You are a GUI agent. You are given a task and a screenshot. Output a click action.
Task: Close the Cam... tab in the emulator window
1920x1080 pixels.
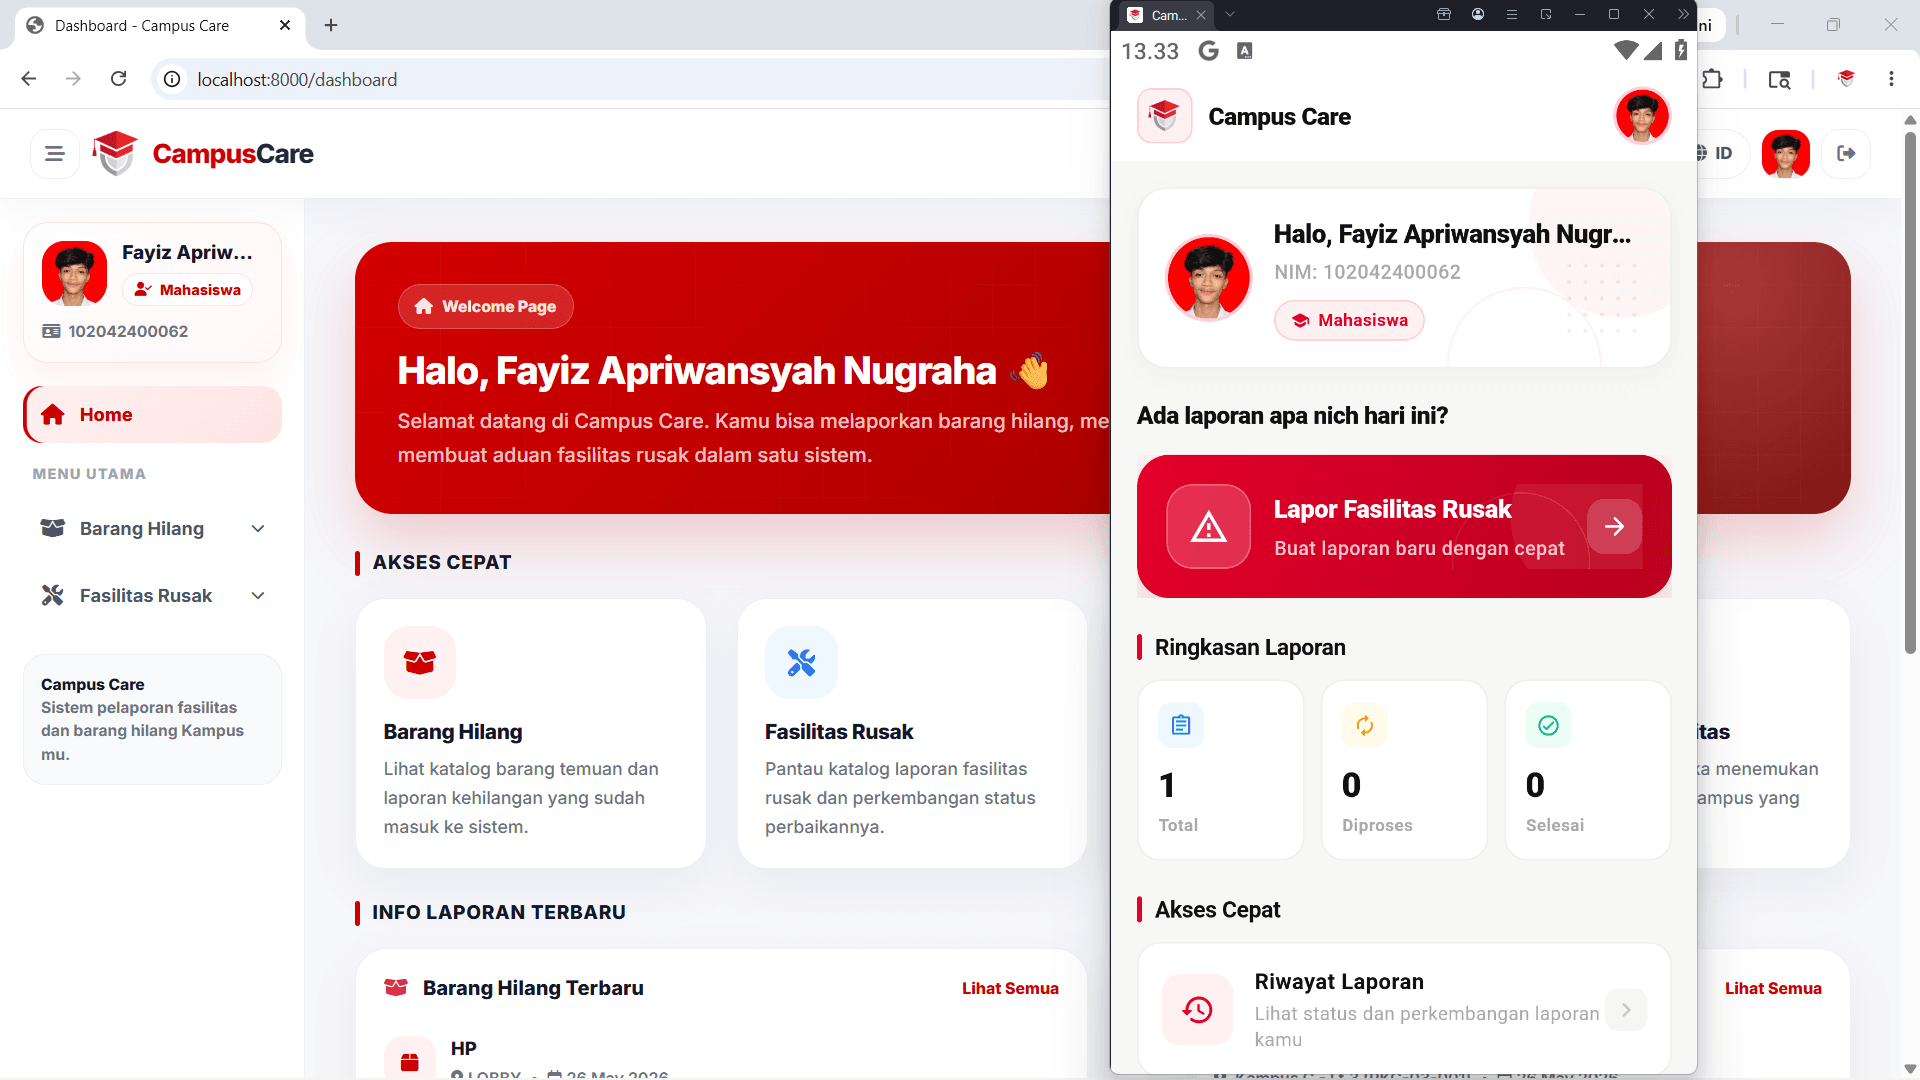(1201, 15)
